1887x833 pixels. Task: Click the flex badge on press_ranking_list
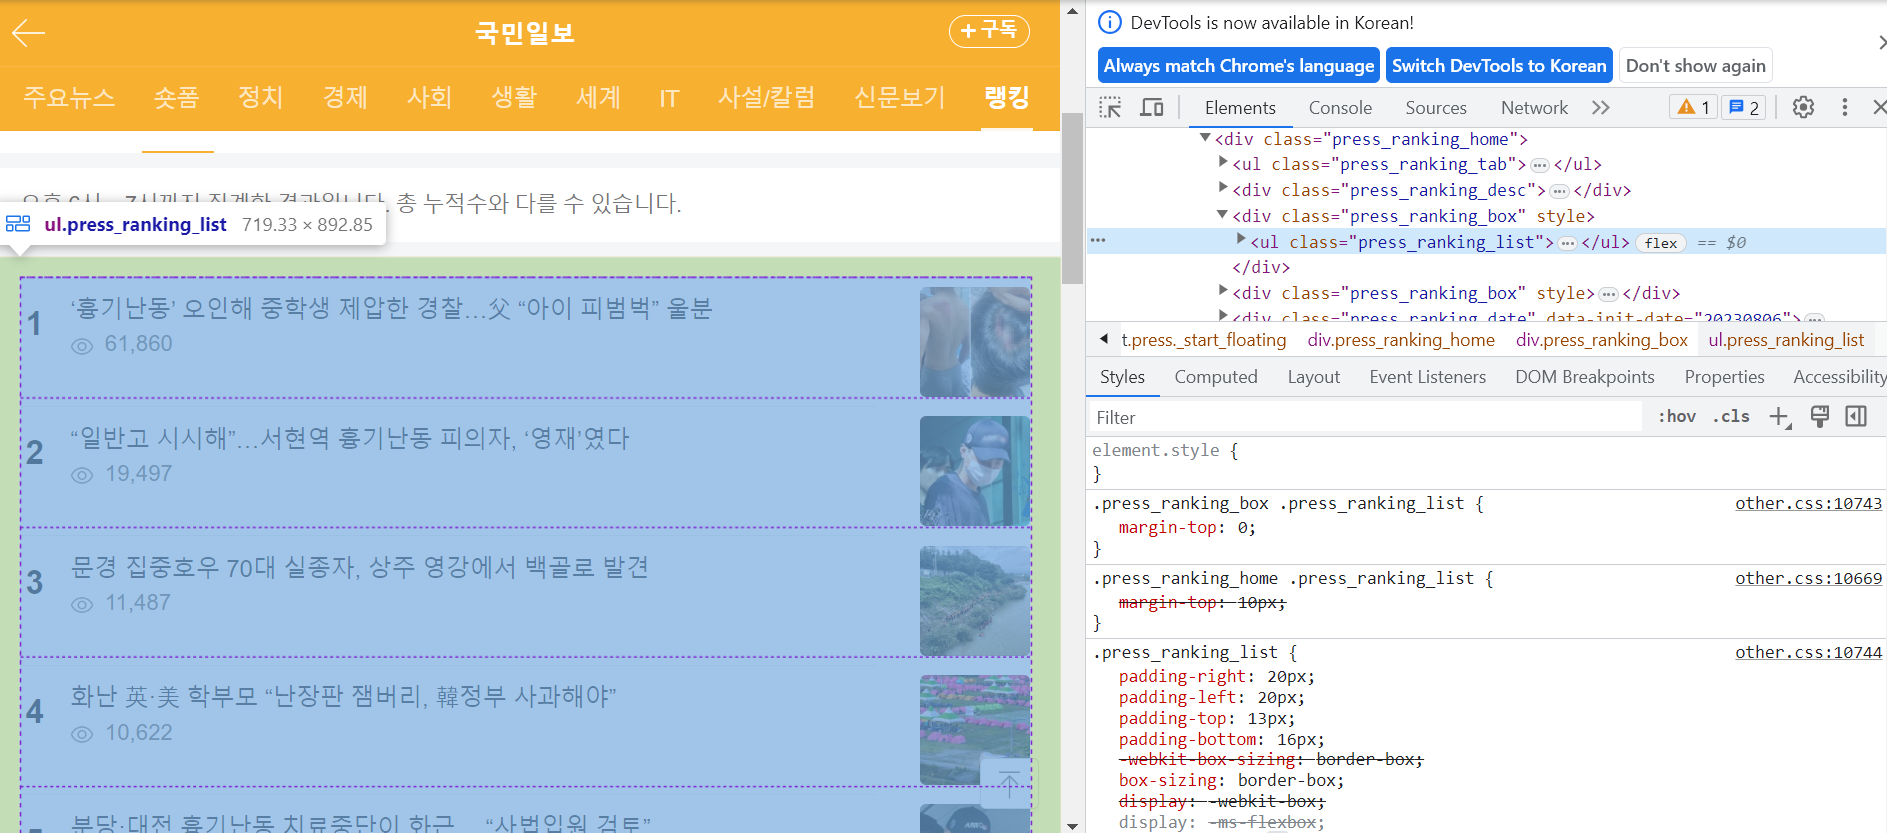coord(1661,243)
